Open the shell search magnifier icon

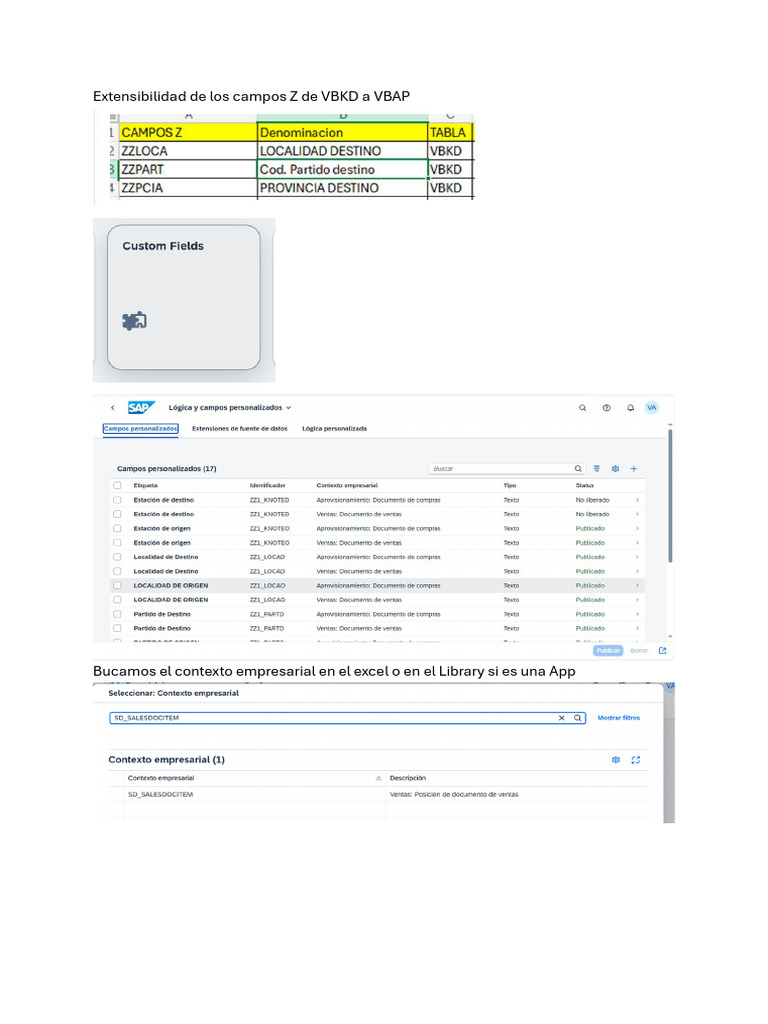pyautogui.click(x=583, y=408)
